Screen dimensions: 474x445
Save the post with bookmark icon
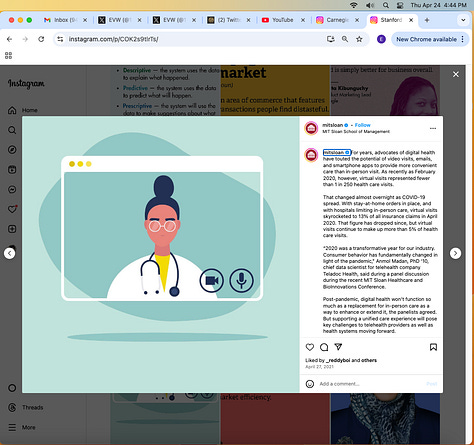point(433,347)
